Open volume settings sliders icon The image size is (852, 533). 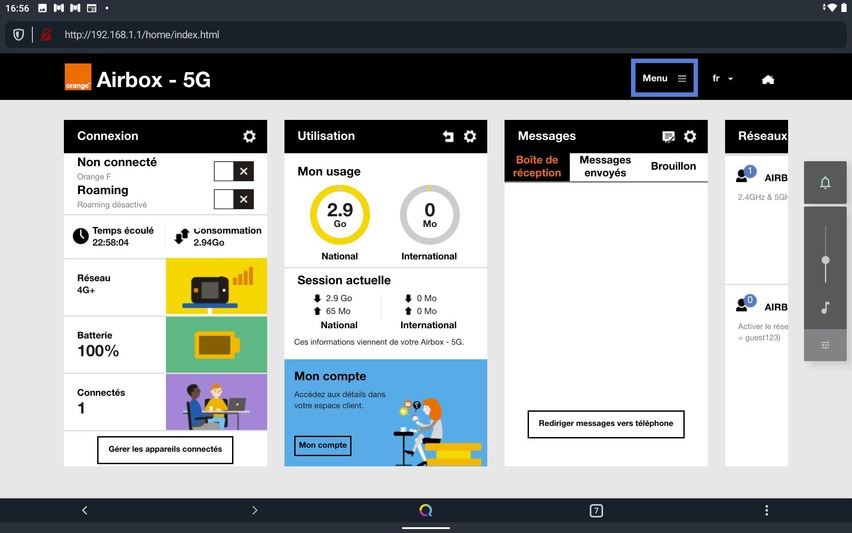coord(825,345)
